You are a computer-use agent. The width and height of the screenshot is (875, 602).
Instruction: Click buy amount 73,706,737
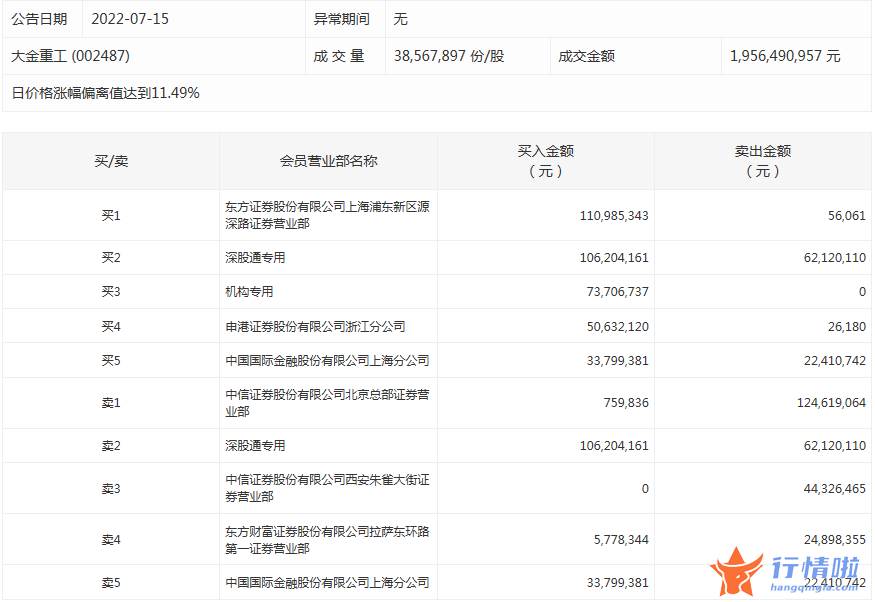point(617,291)
